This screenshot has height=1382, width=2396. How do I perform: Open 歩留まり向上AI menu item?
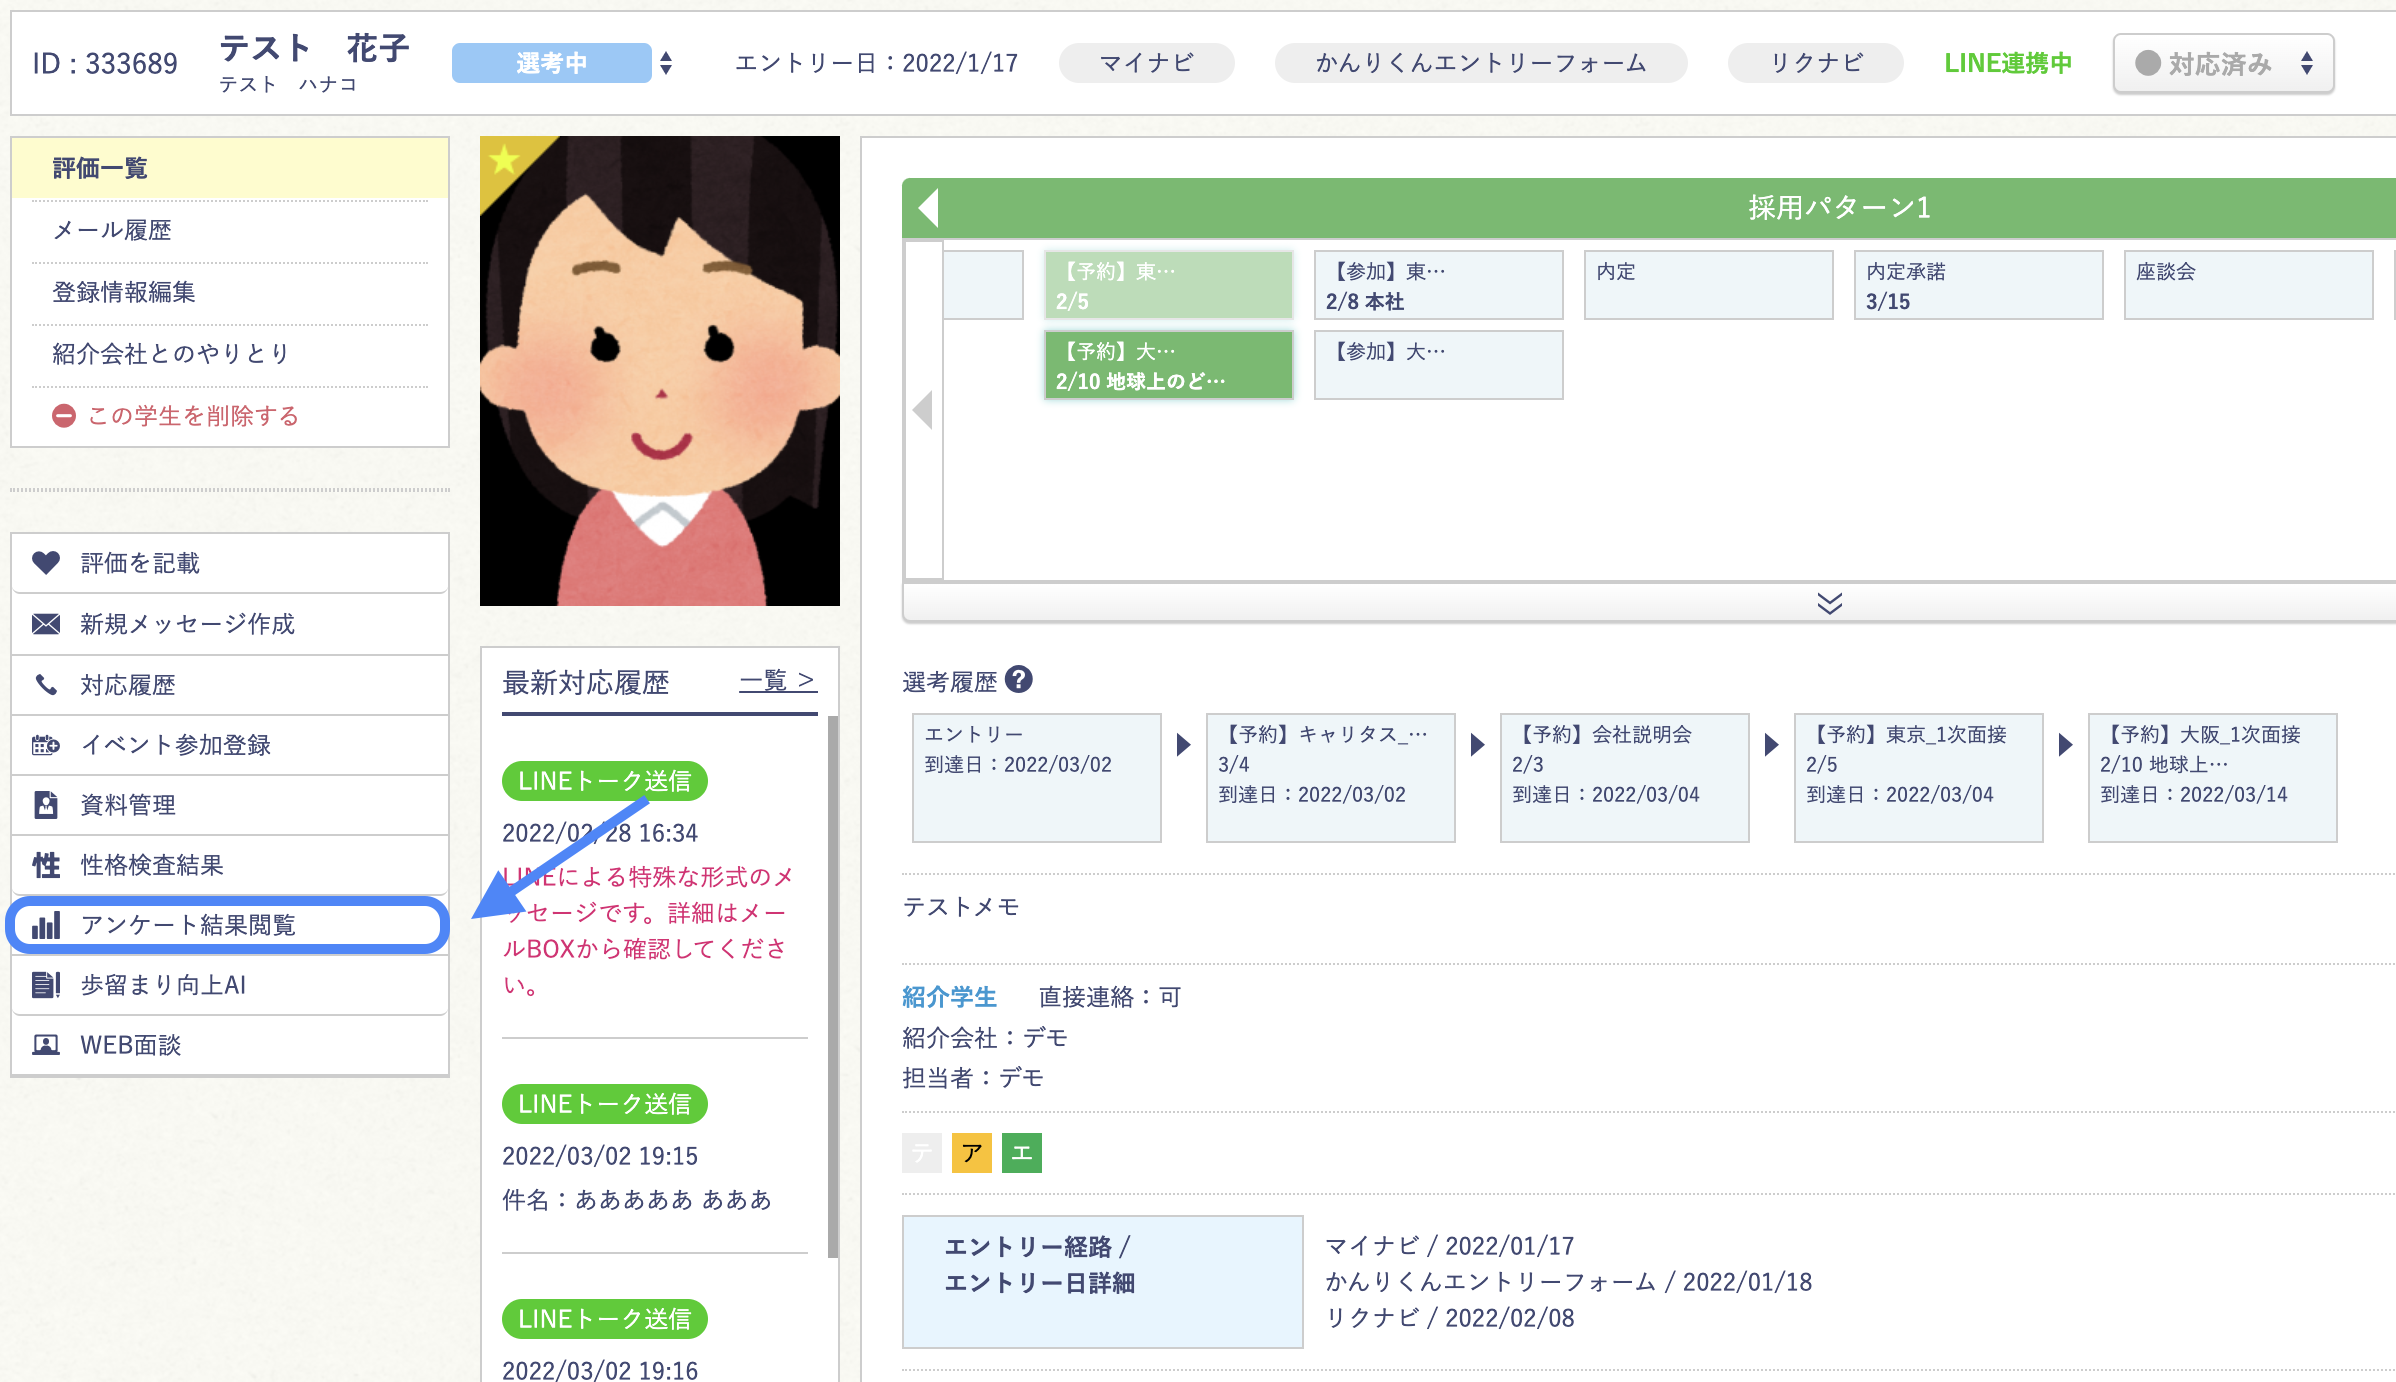pyautogui.click(x=230, y=985)
